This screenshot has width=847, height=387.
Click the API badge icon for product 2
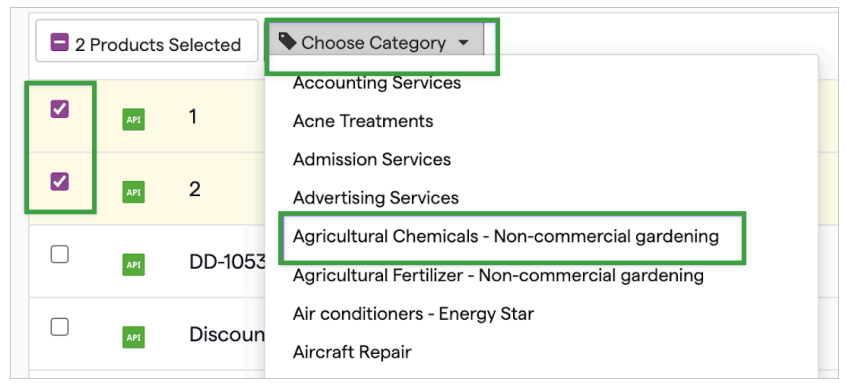click(x=133, y=192)
